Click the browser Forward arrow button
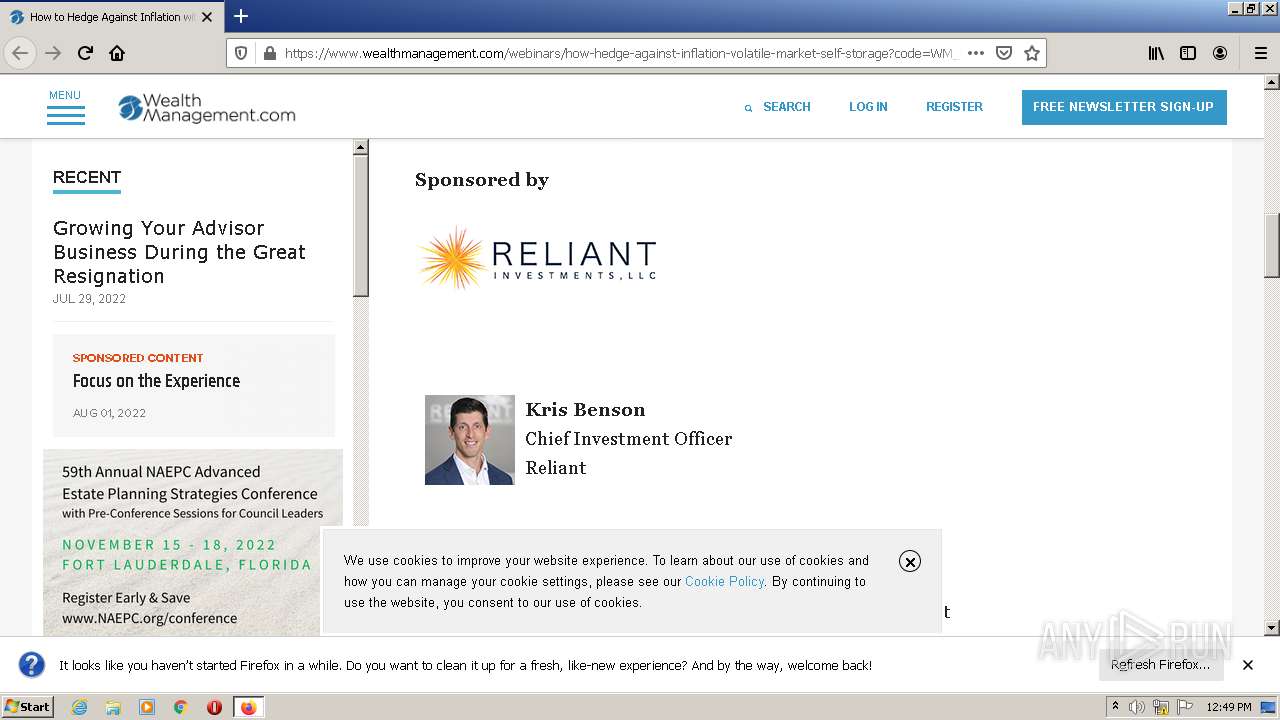The width and height of the screenshot is (1280, 720). pos(53,53)
